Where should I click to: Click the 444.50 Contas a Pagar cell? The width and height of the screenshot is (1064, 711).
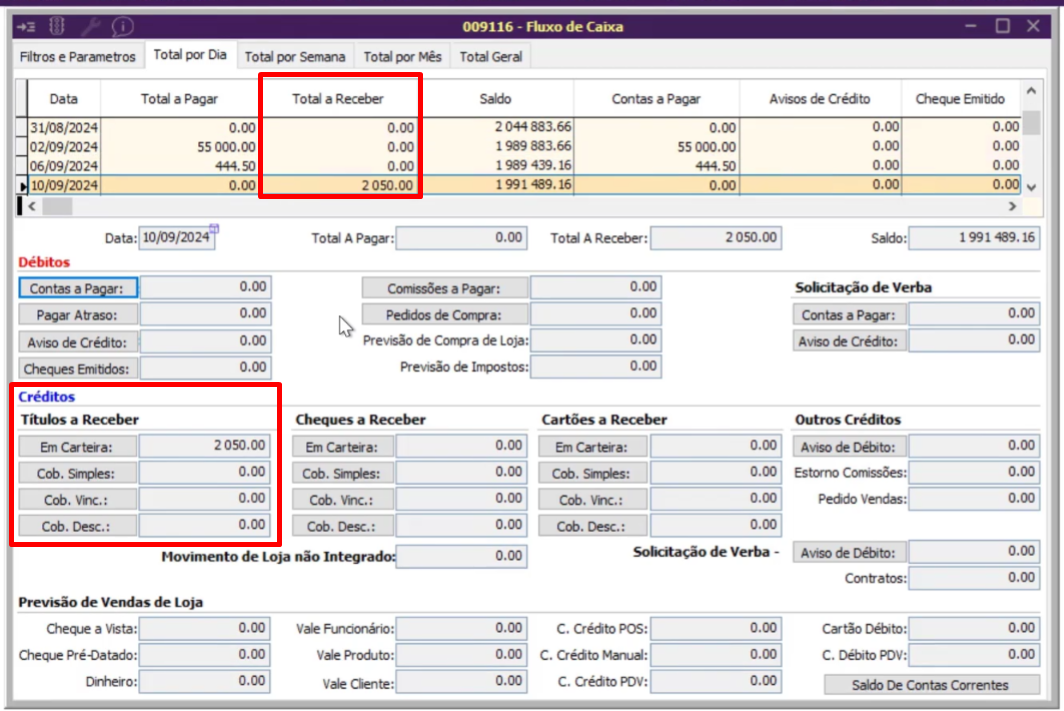[x=656, y=166]
